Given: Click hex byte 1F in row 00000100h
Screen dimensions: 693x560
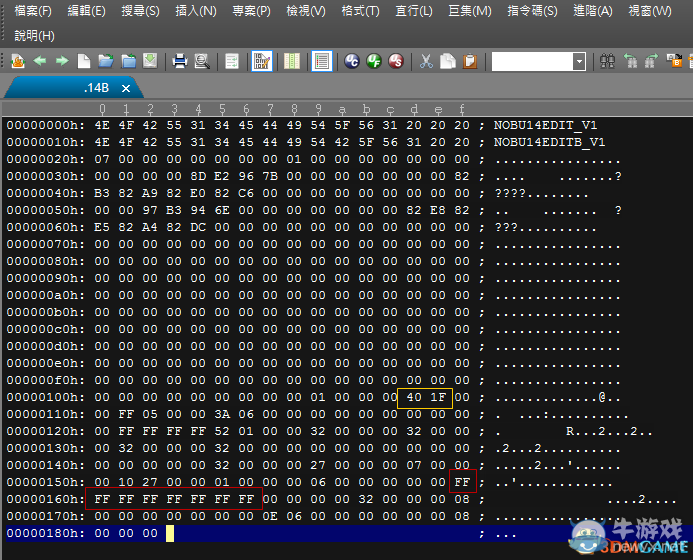Looking at the screenshot, I should click(438, 397).
